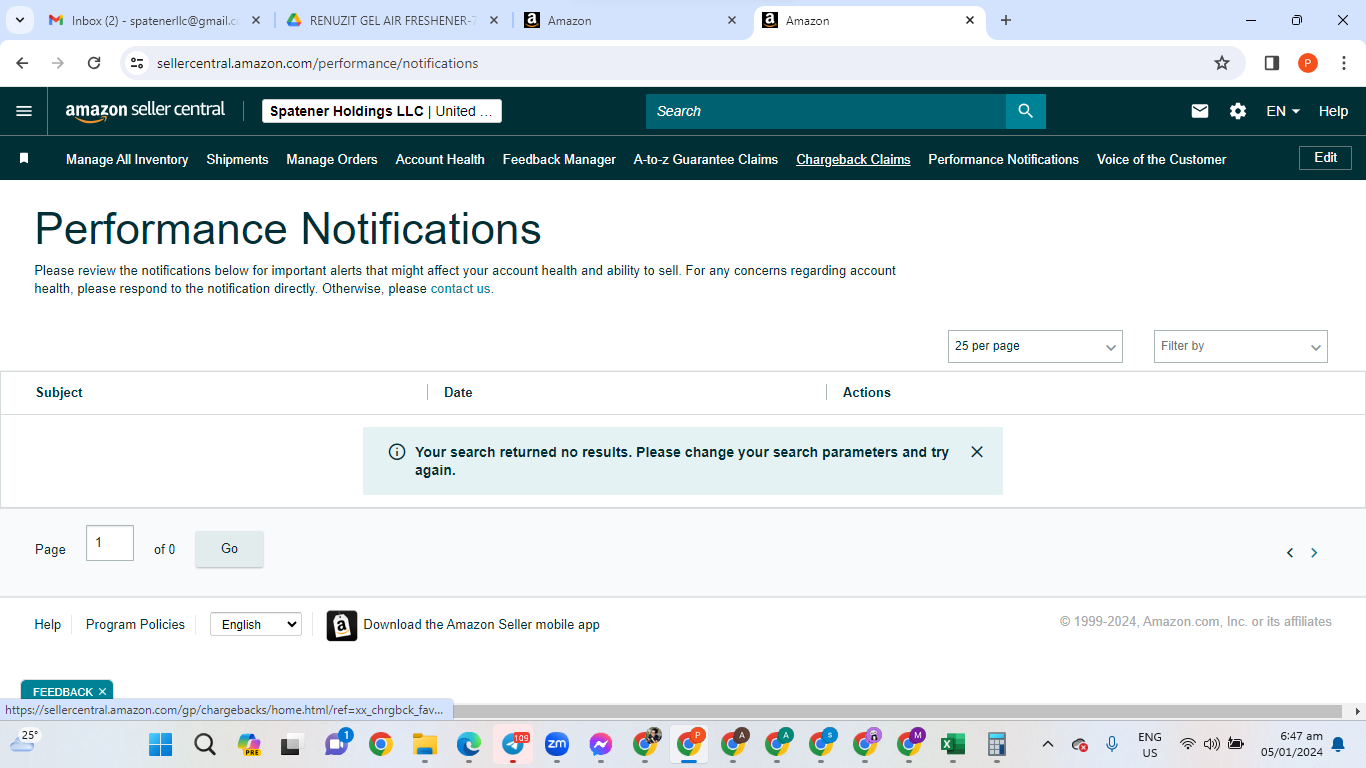The width and height of the screenshot is (1366, 768).
Task: Open the notification bell in system tray
Action: click(1338, 744)
